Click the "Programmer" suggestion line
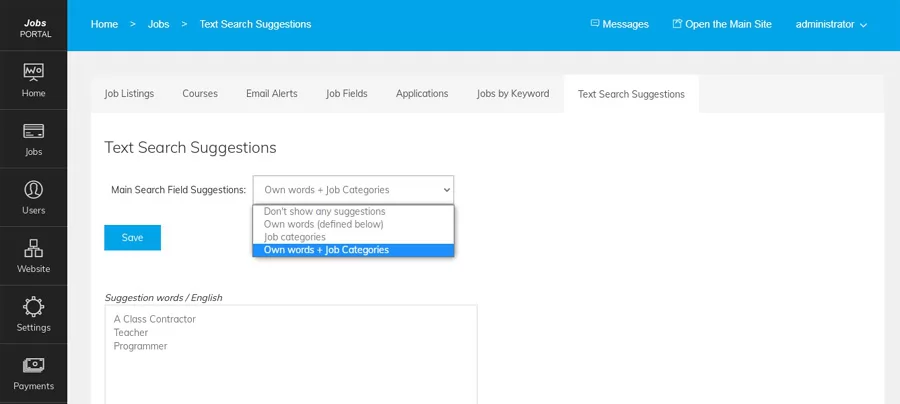 [x=141, y=347]
